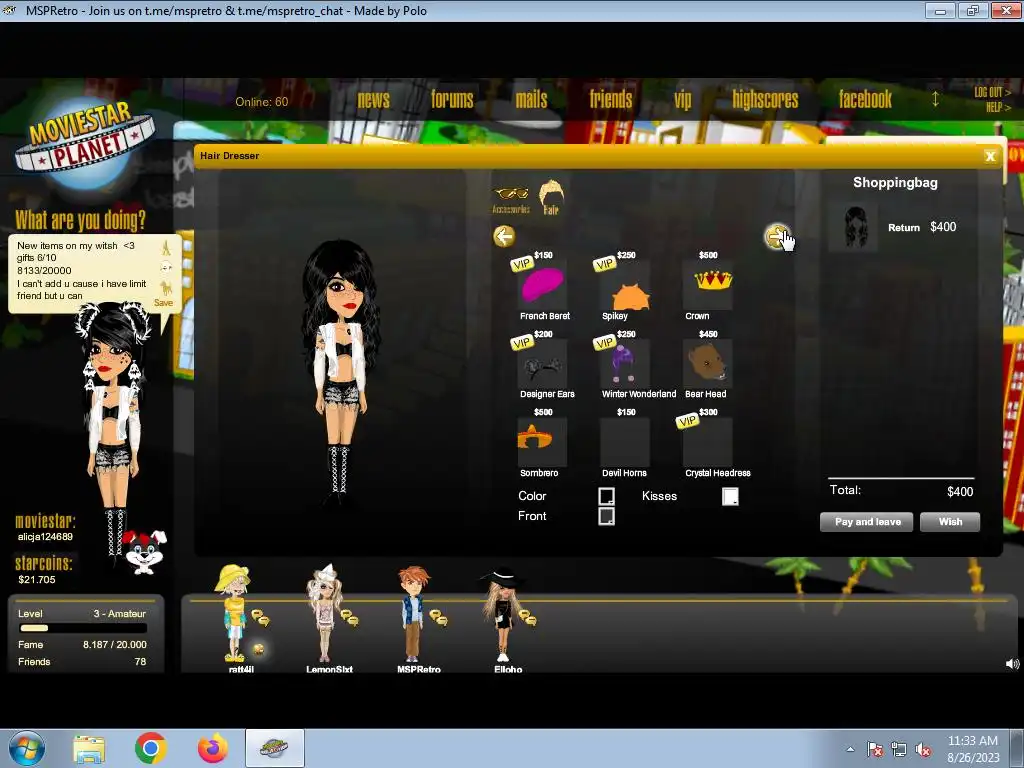
Task: Click the network tray icon
Action: 899,750
